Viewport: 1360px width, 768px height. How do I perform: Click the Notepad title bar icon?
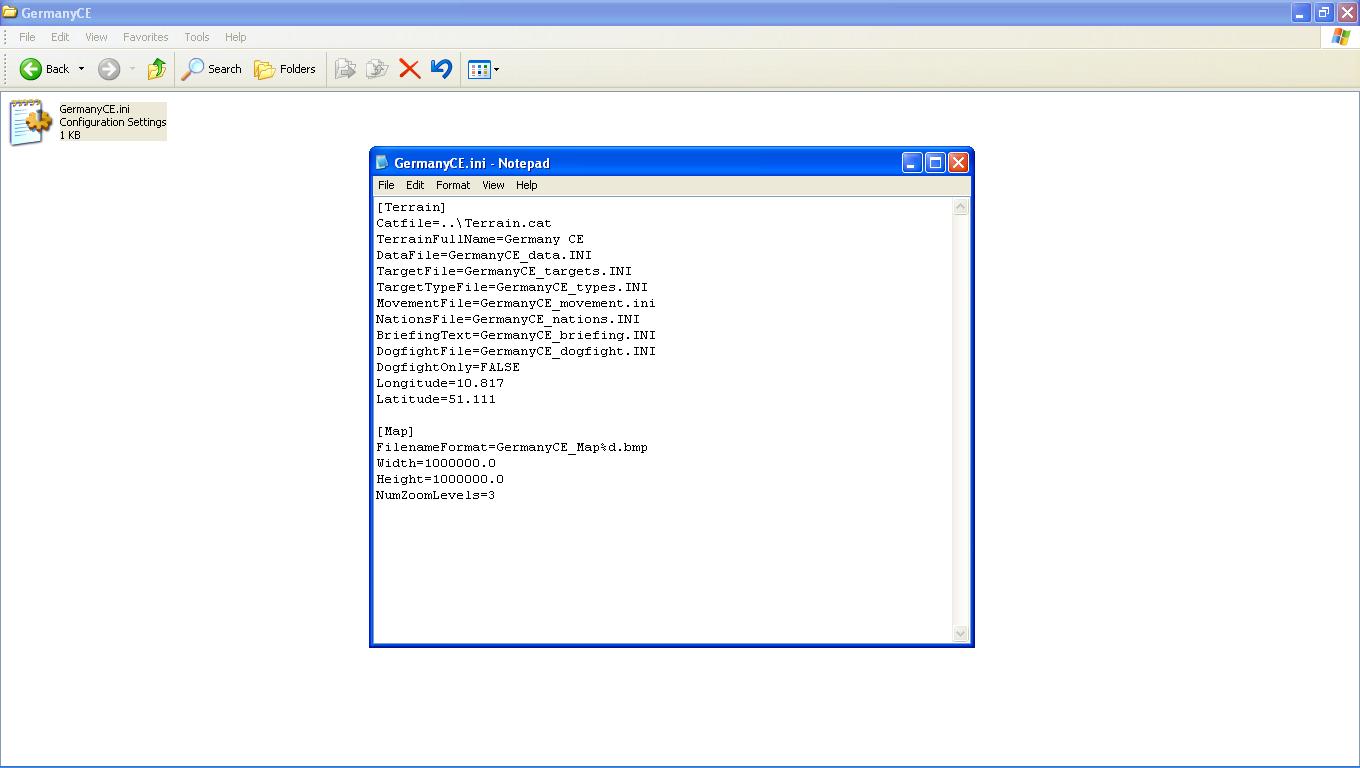tap(382, 163)
